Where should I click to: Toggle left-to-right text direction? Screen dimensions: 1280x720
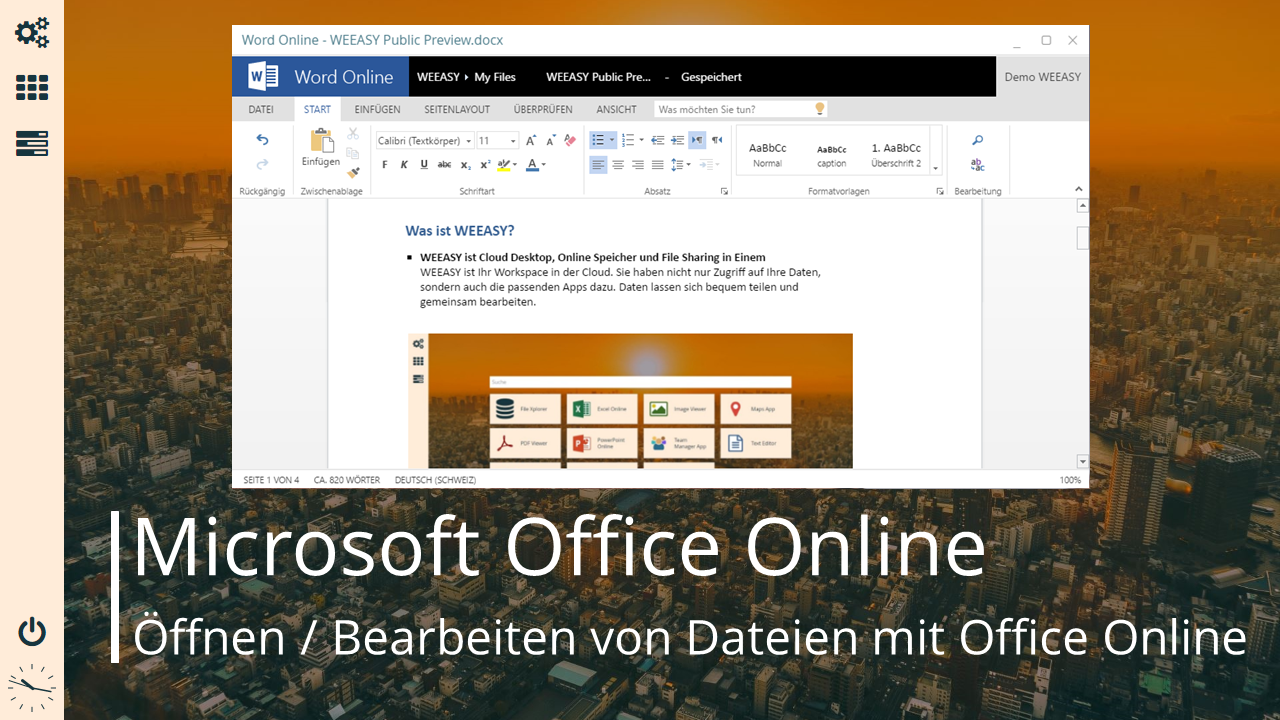(697, 140)
